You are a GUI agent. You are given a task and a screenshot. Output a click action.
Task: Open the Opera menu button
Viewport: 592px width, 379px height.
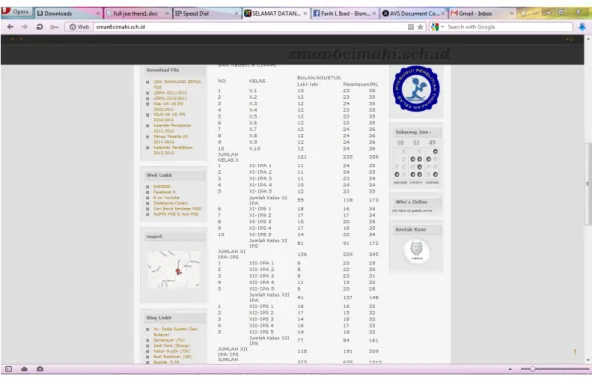[x=17, y=12]
